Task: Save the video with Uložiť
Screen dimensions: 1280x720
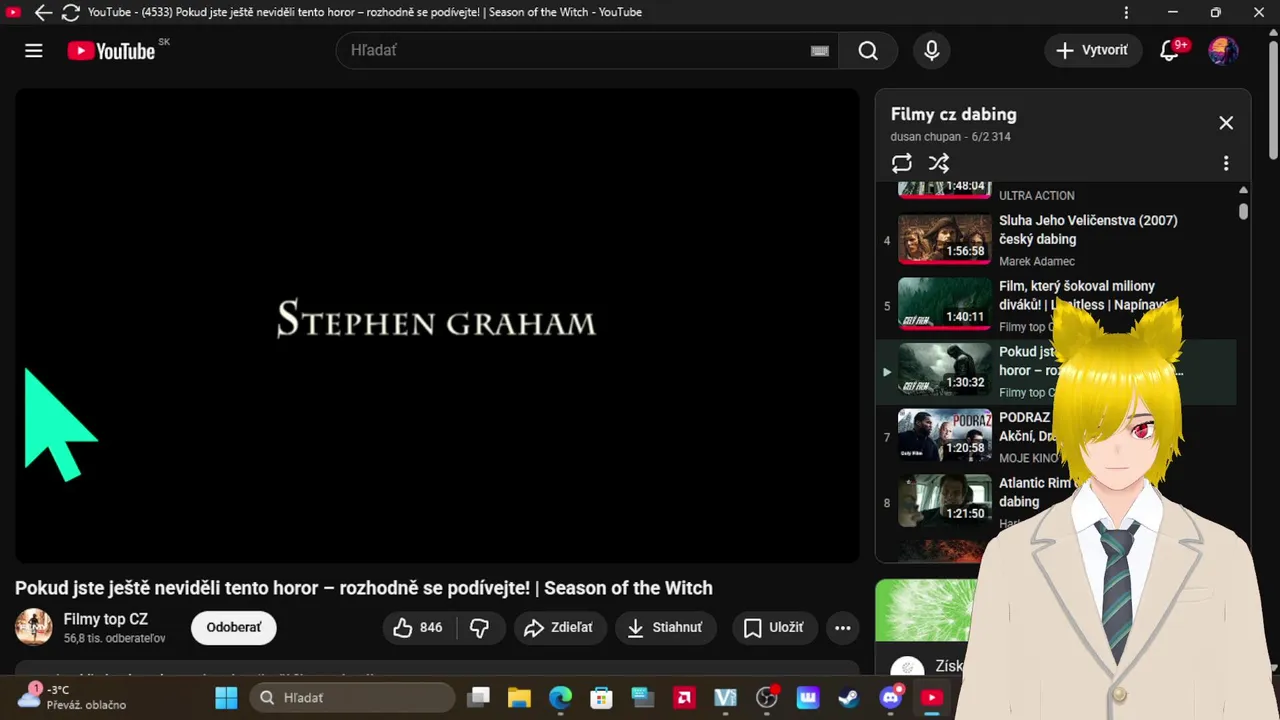Action: point(774,627)
